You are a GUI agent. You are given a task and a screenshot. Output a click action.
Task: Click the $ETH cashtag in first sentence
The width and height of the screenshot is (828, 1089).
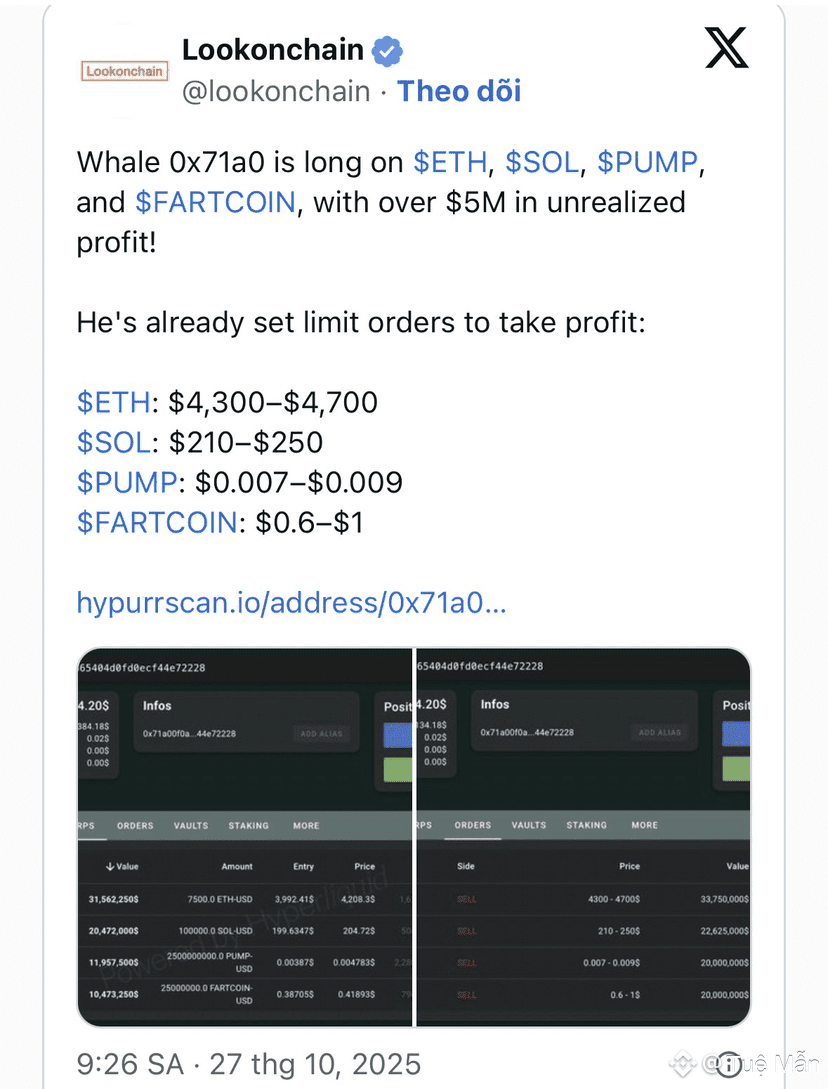point(450,163)
